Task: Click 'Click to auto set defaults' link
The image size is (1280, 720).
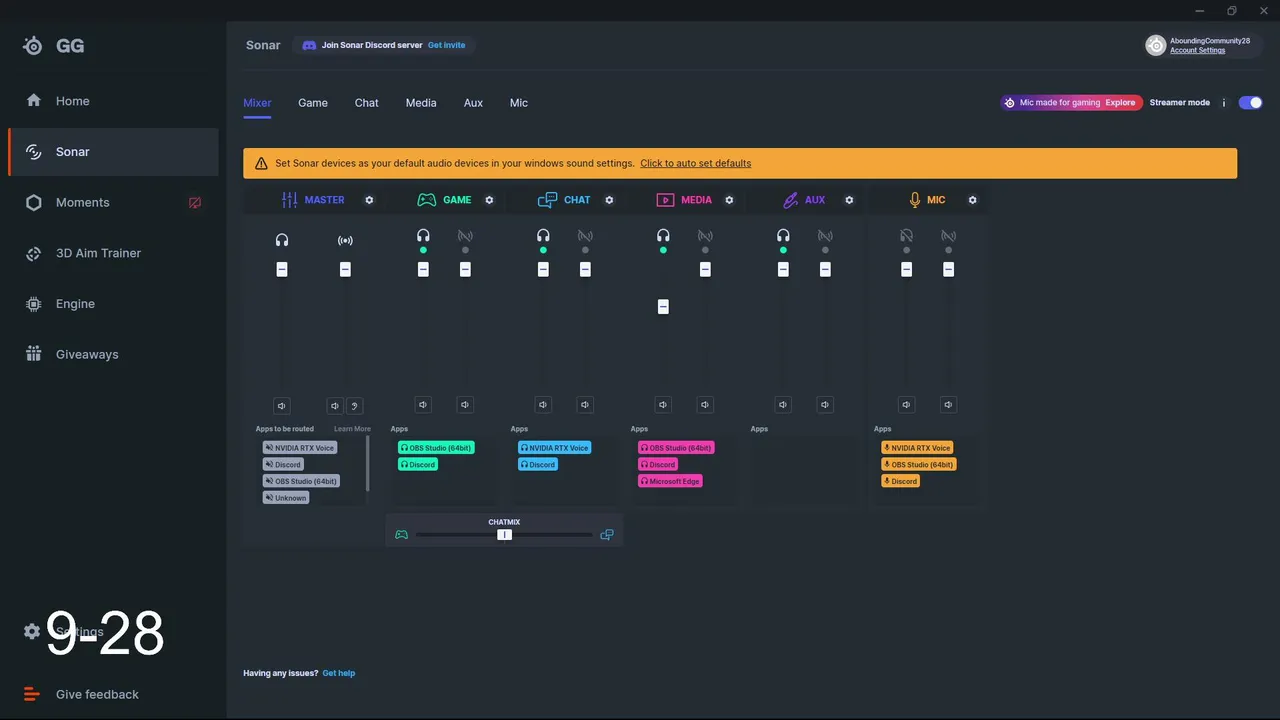Action: coord(695,163)
